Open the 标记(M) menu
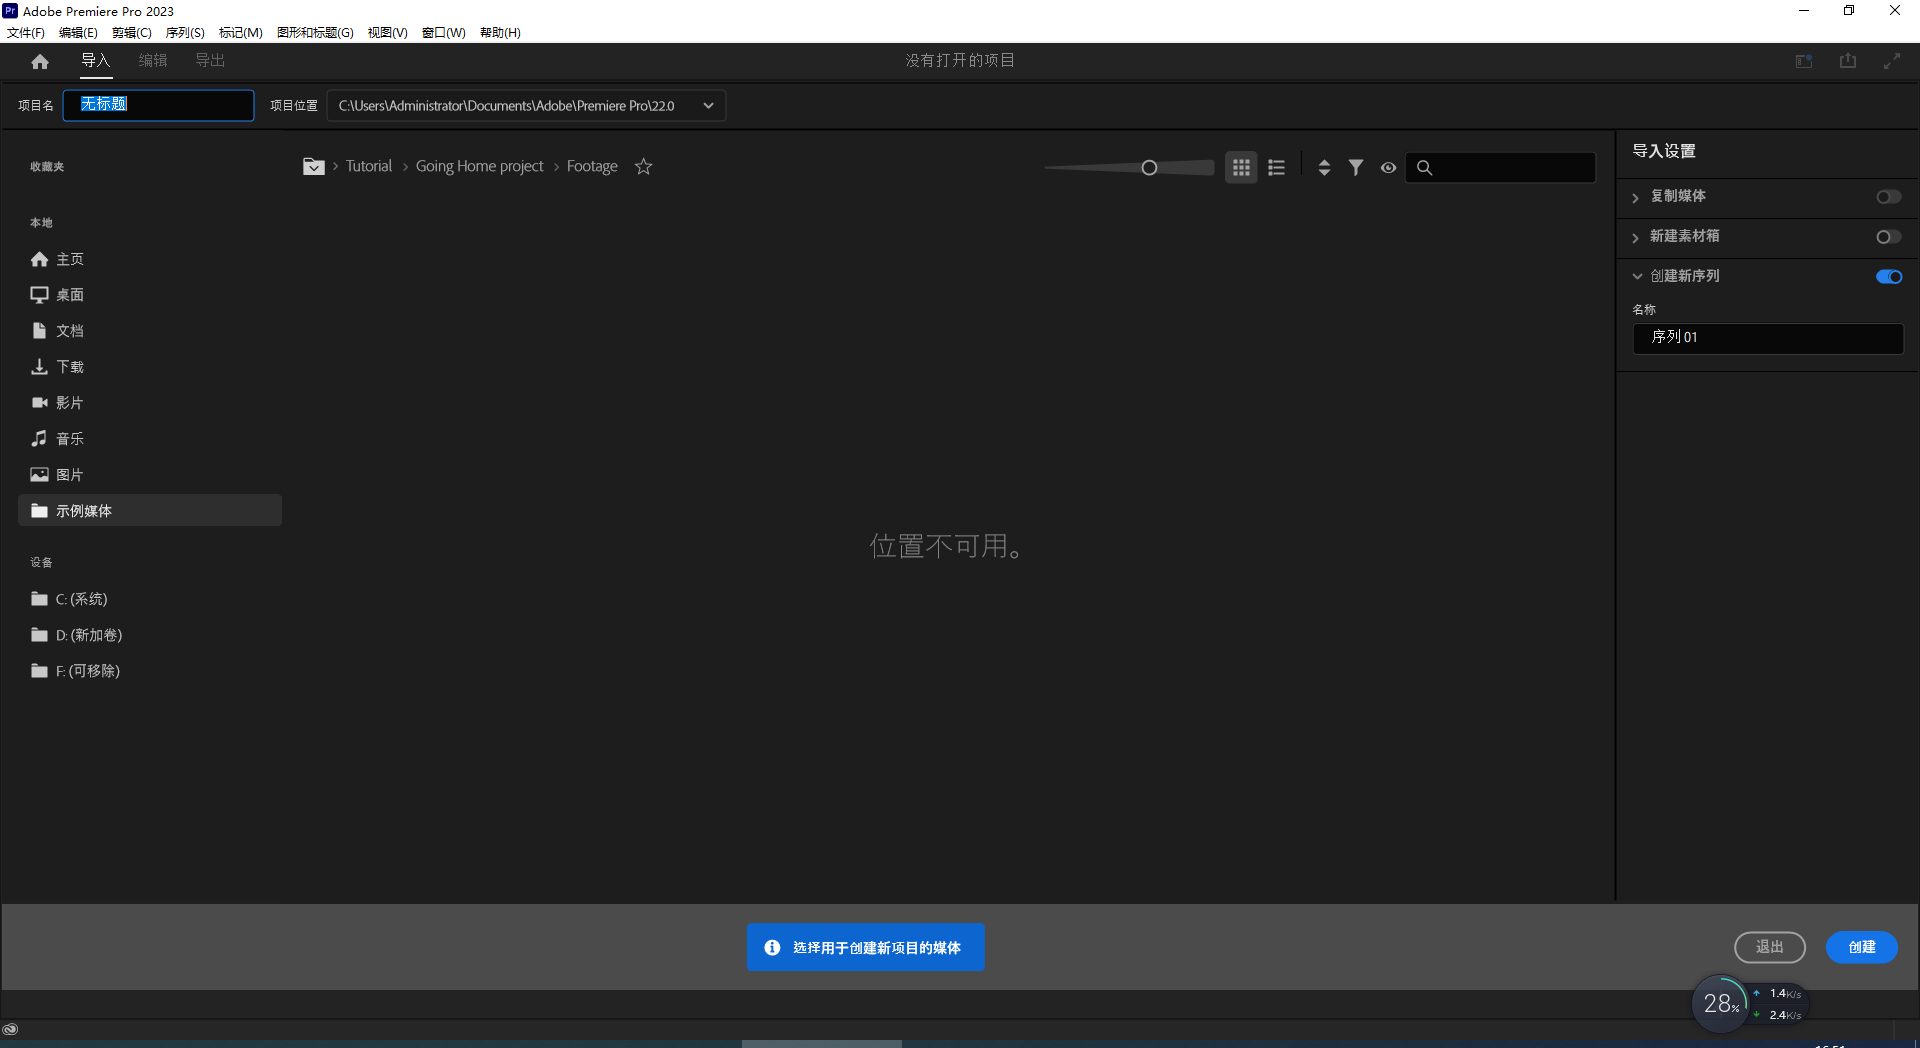The width and height of the screenshot is (1920, 1048). [x=240, y=32]
